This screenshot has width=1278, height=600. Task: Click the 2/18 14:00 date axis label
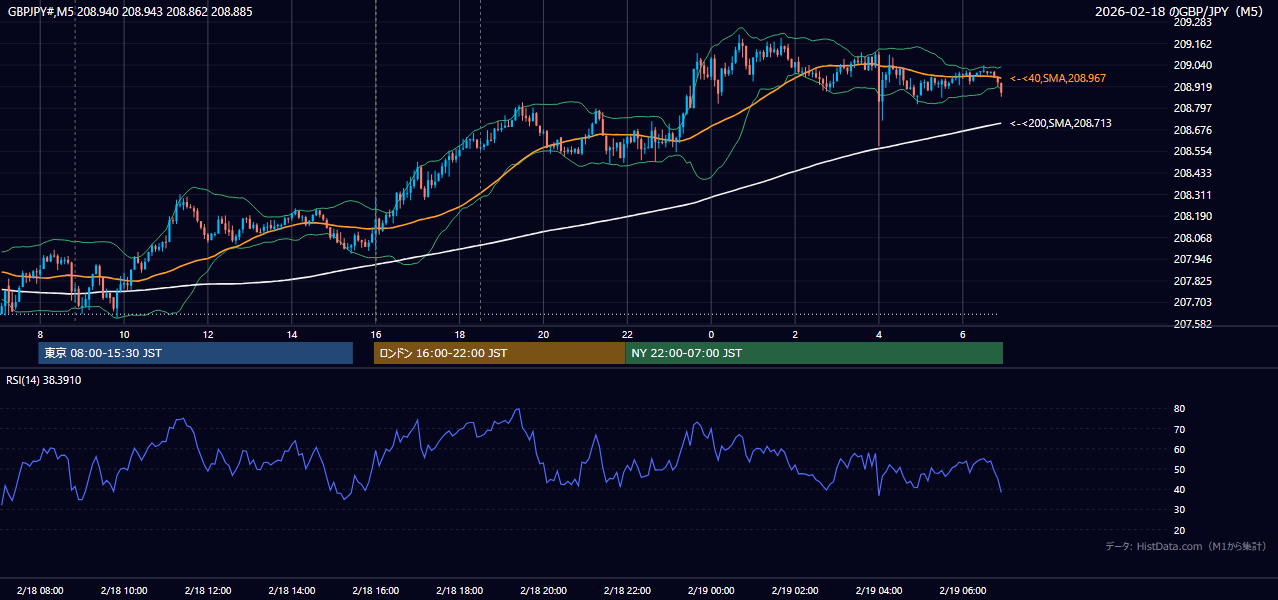292,590
